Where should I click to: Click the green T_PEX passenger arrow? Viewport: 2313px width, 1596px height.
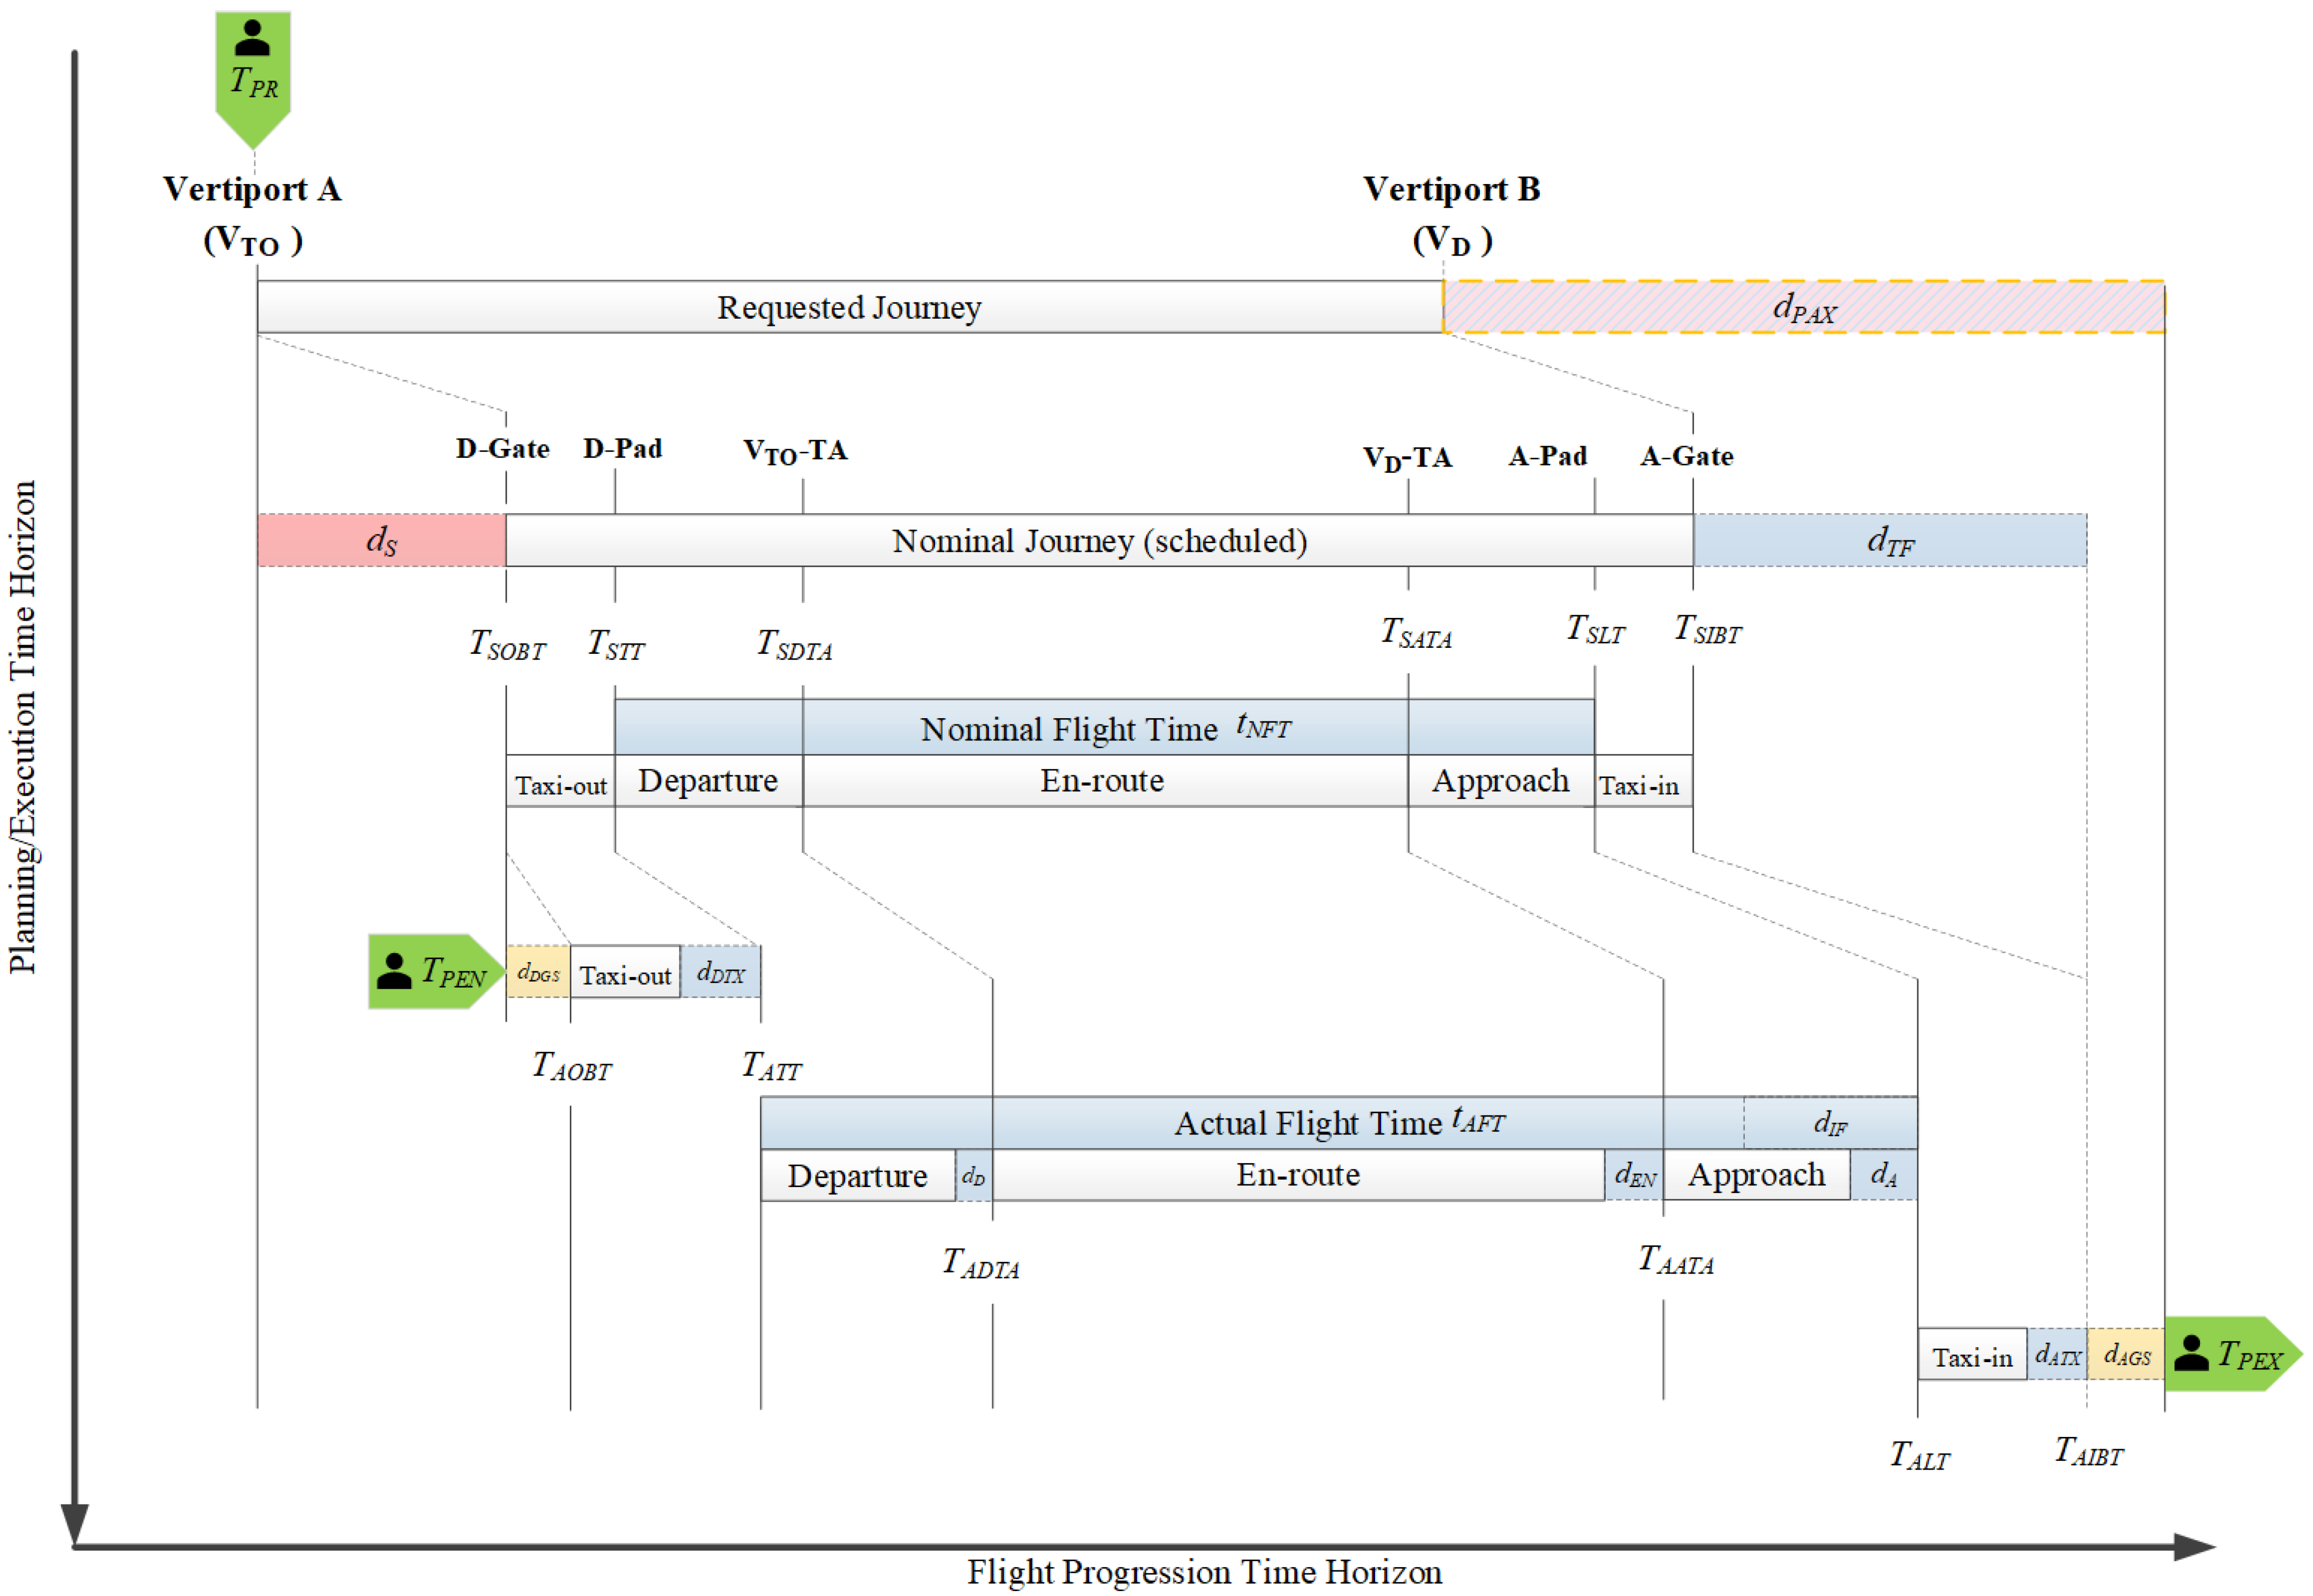(2229, 1355)
